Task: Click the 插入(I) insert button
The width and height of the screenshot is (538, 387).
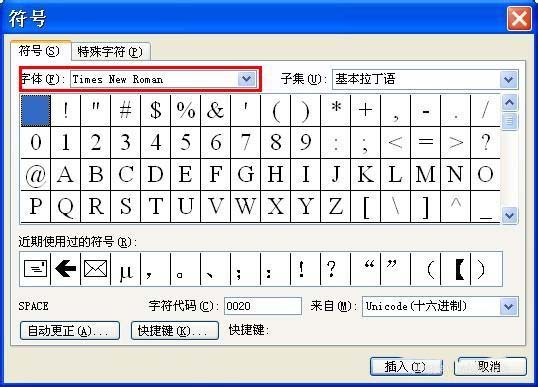Action: coord(406,367)
